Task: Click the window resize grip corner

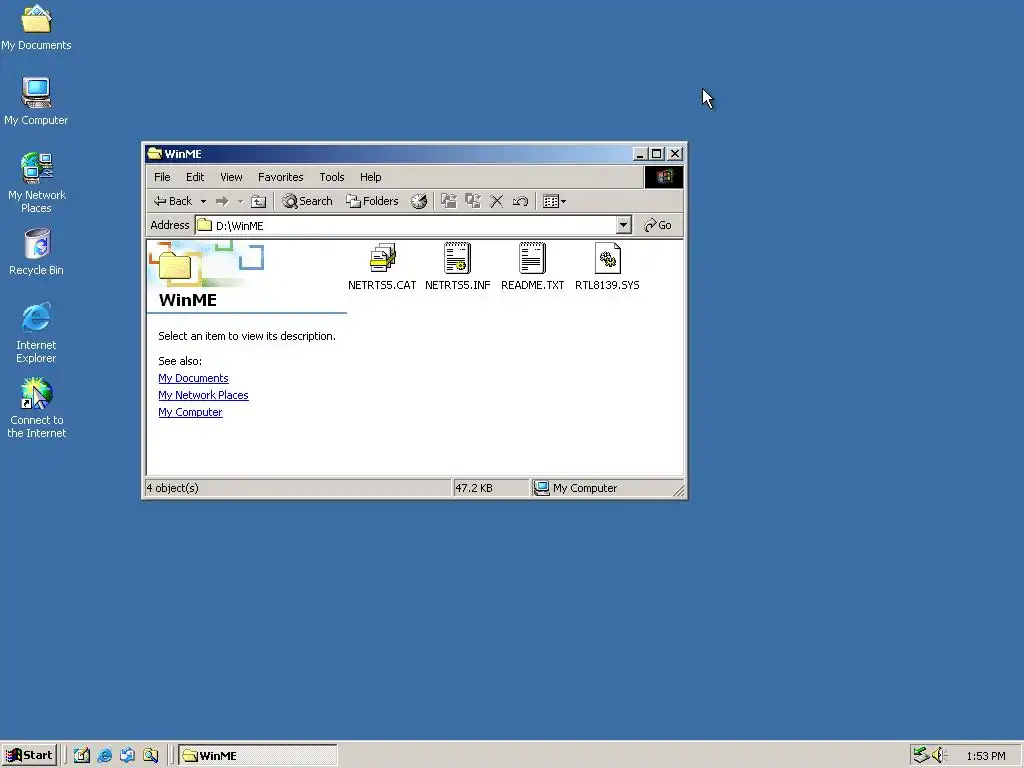Action: [x=679, y=490]
